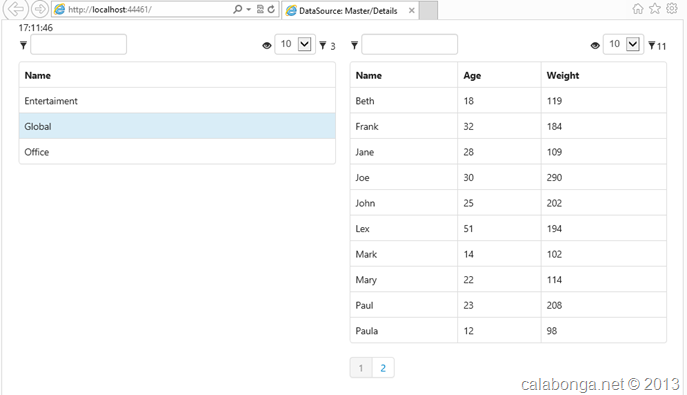The image size is (687, 395).
Task: Click the eye icon above the right grid
Action: 595,46
